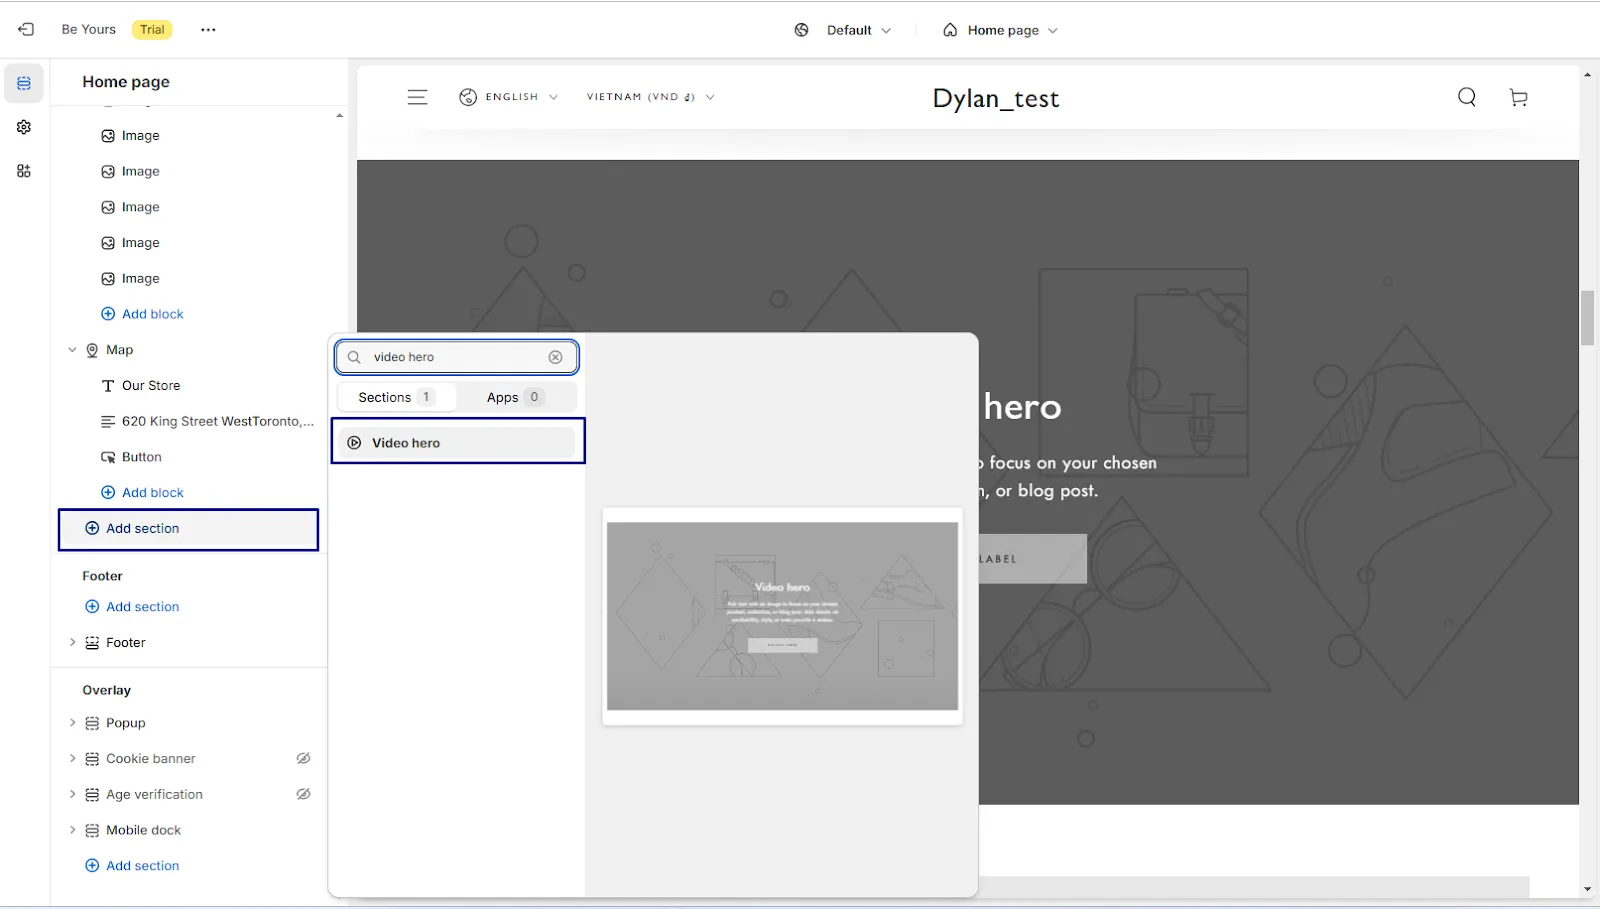This screenshot has width=1600, height=909.
Task: Open the Home page template dropdown
Action: pos(1000,30)
